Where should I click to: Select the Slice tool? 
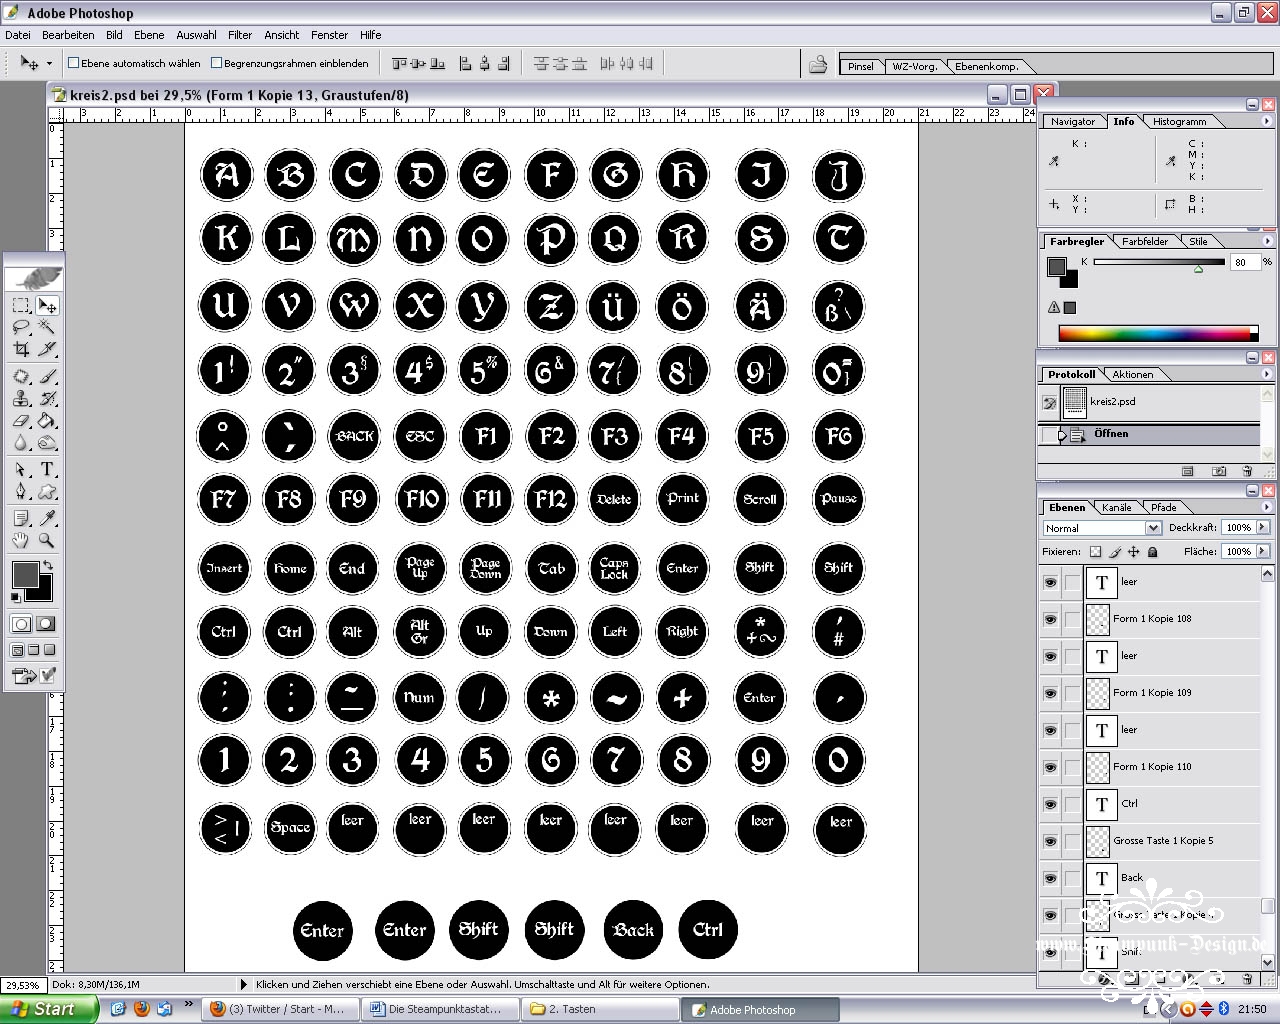pyautogui.click(x=46, y=349)
